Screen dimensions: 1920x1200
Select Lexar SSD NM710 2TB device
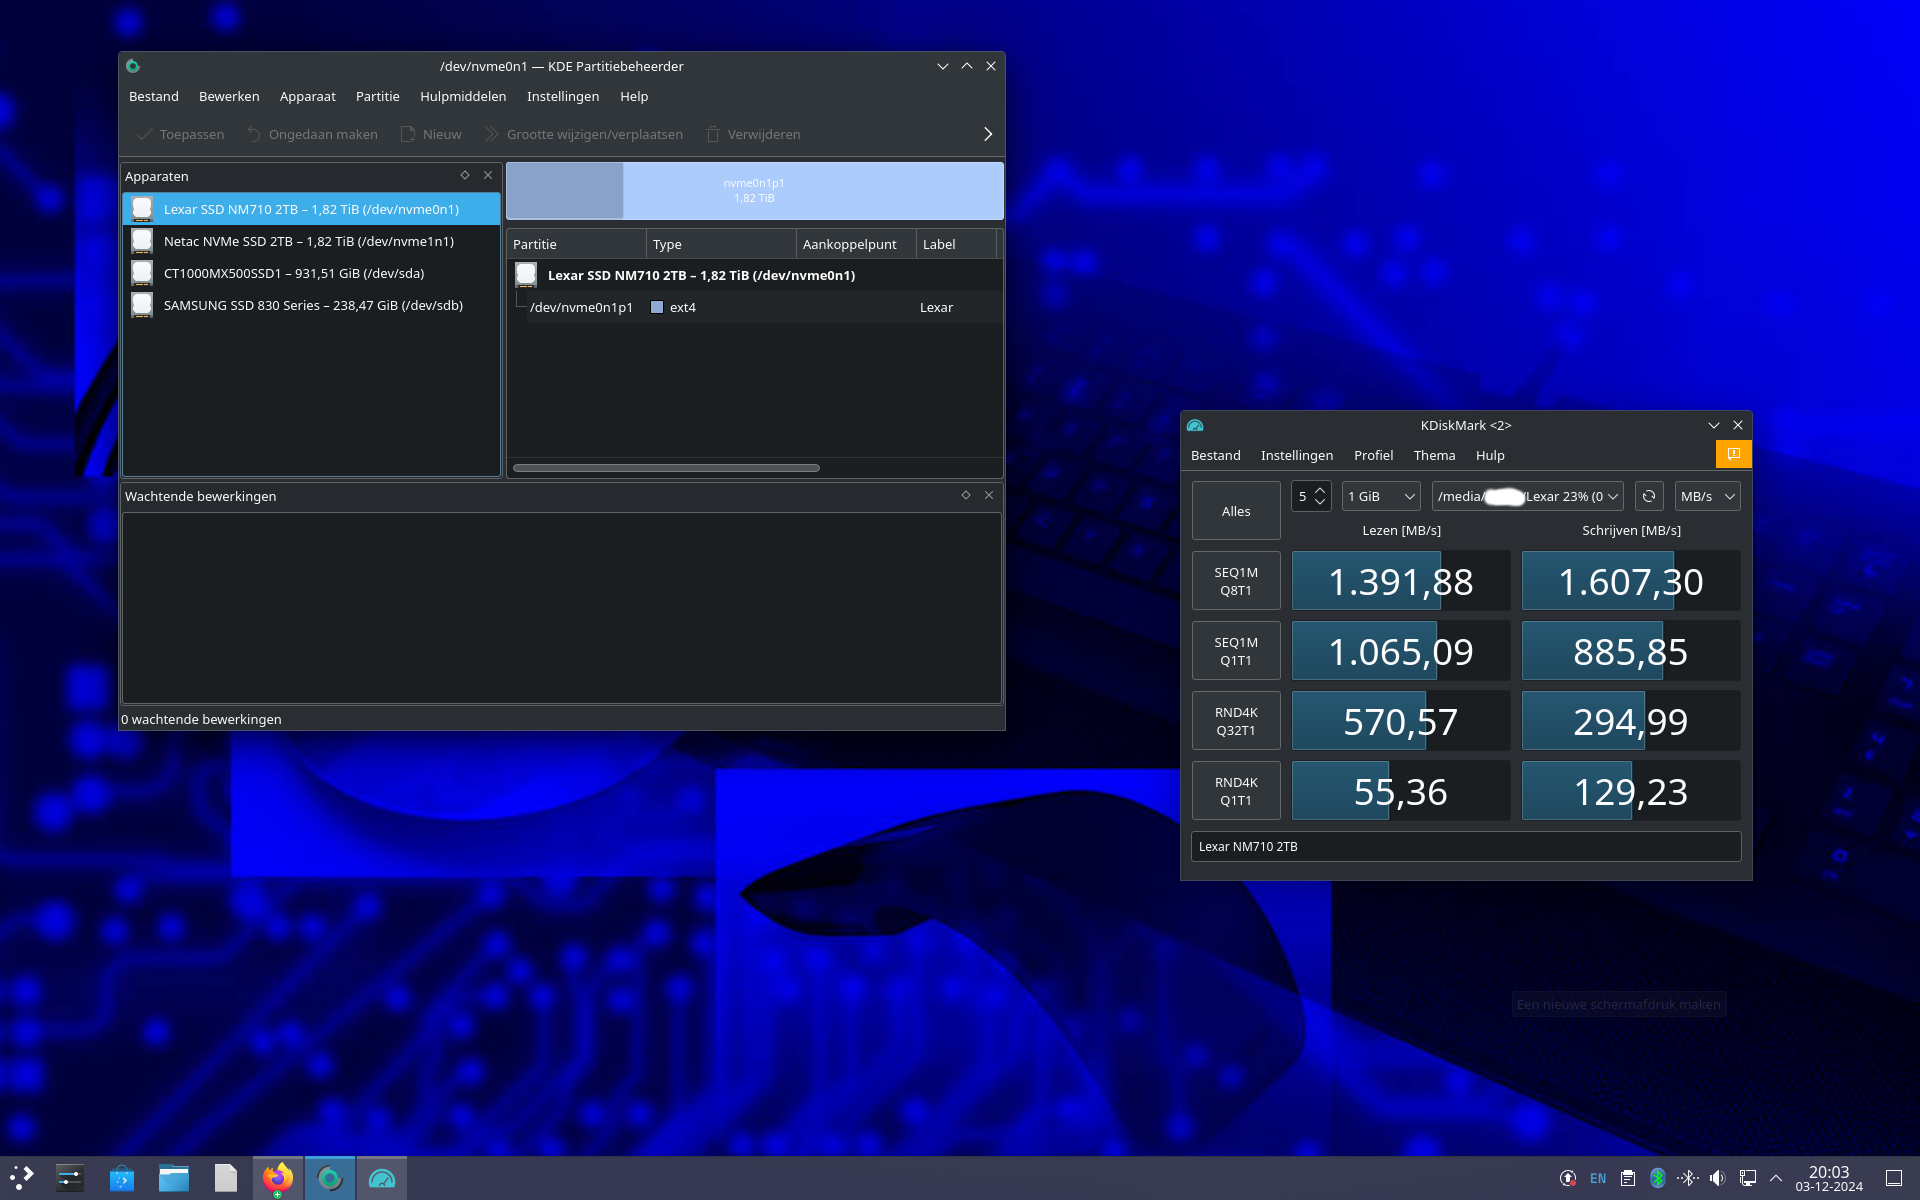click(x=311, y=209)
